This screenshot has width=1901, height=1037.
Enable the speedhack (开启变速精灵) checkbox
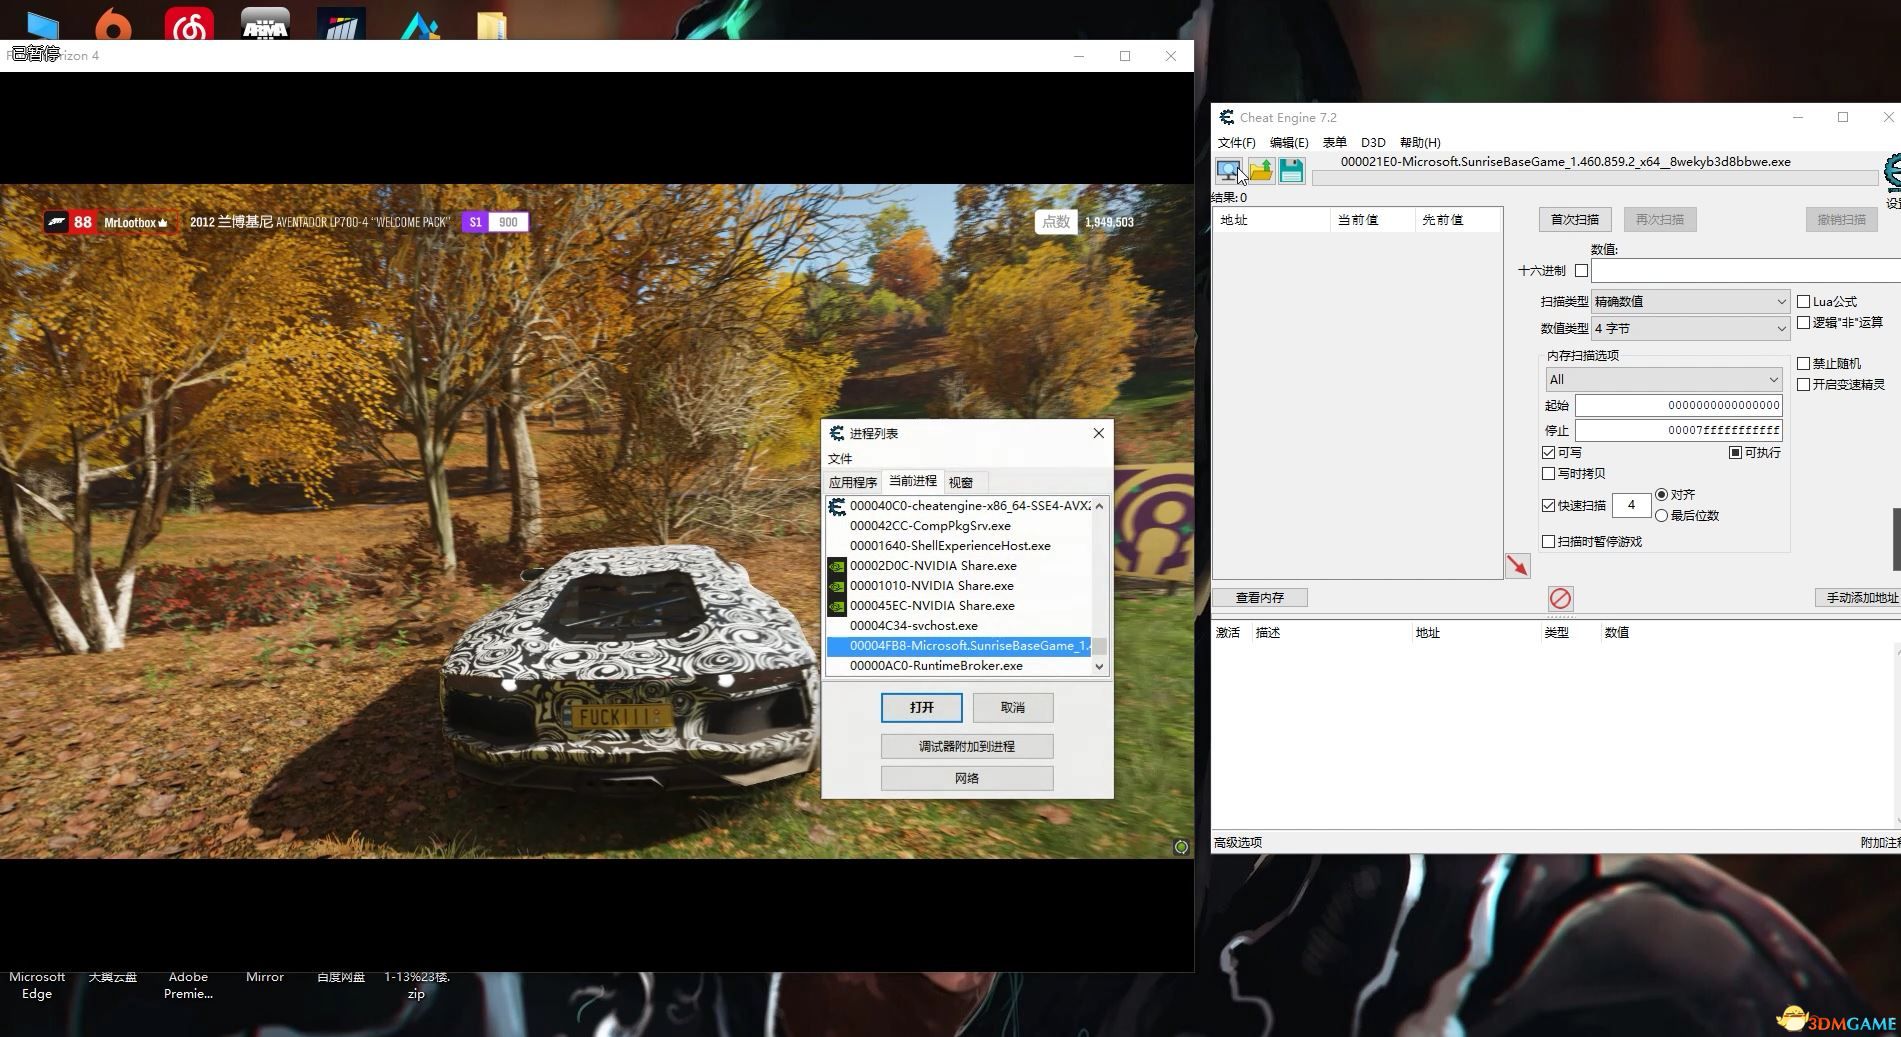point(1803,384)
